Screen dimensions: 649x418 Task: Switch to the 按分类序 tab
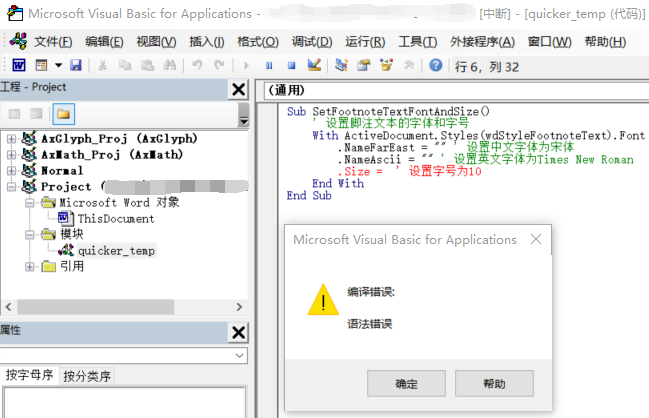pyautogui.click(x=87, y=376)
